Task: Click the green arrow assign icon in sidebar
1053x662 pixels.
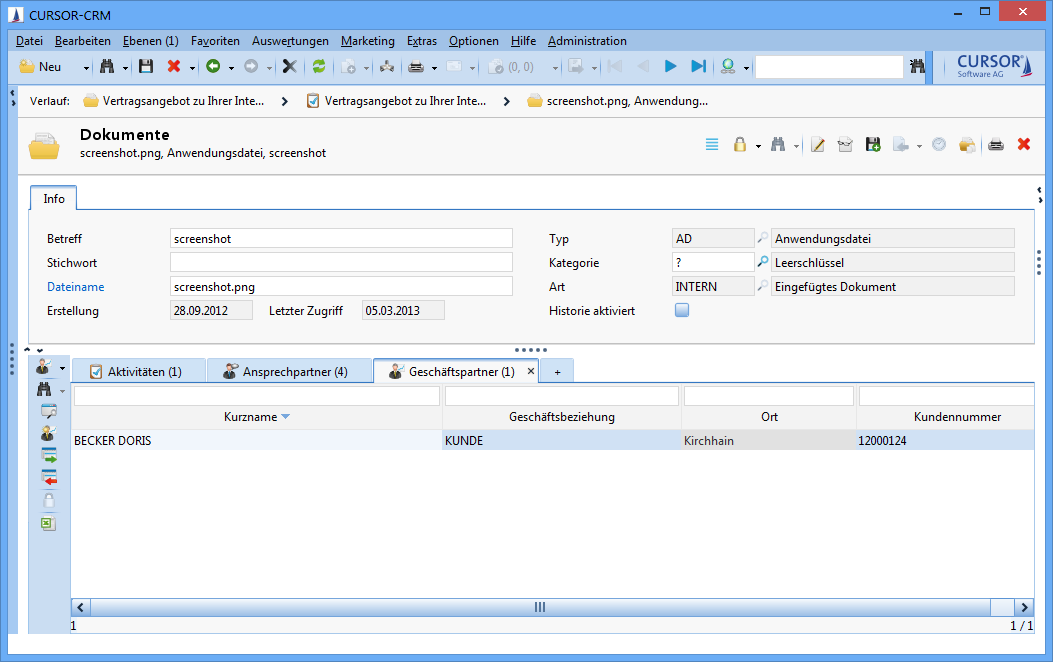Action: tap(48, 456)
